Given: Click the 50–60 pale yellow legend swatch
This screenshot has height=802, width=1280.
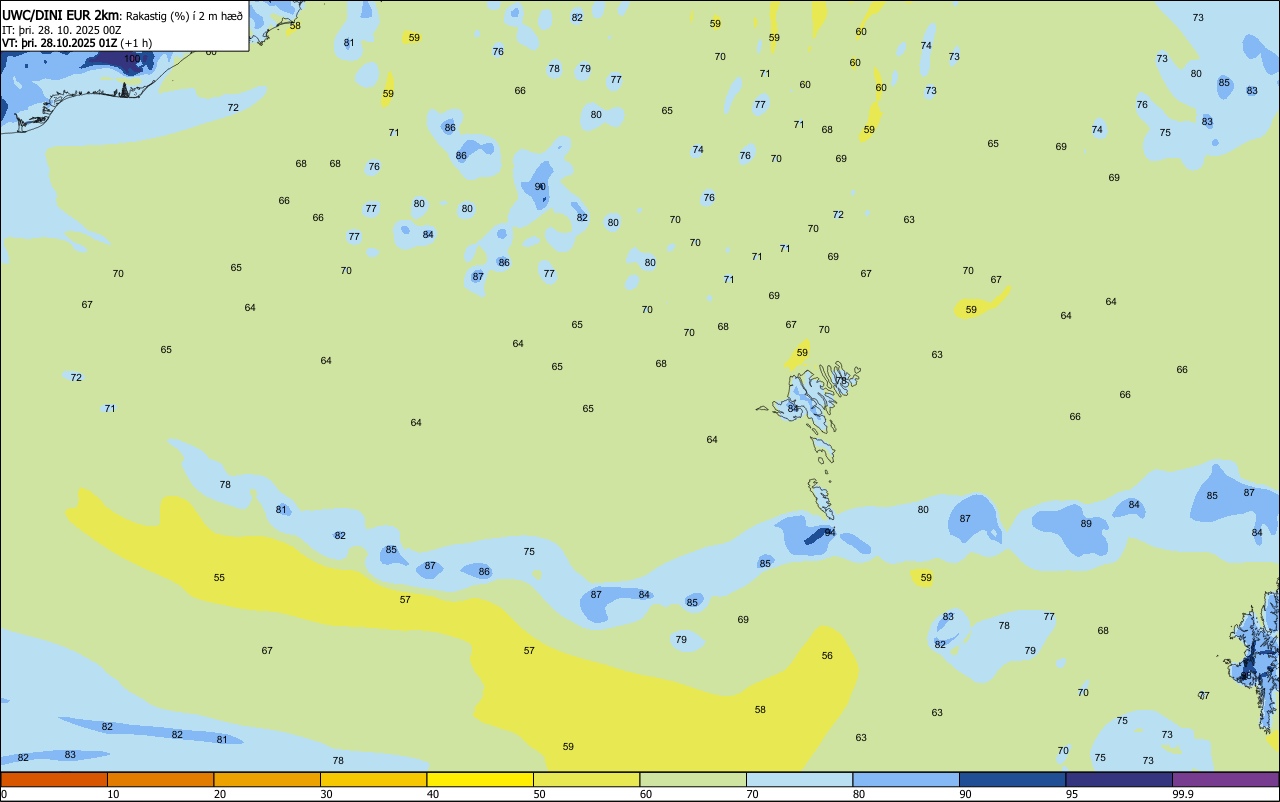Looking at the screenshot, I should [586, 779].
